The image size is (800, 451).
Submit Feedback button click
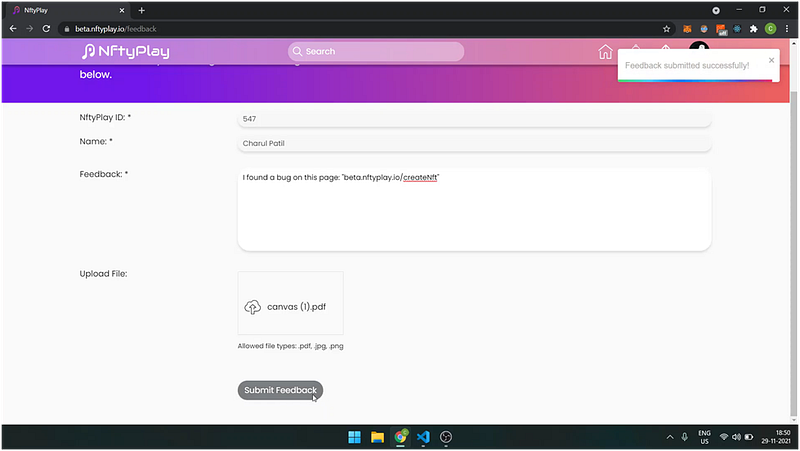tap(280, 390)
